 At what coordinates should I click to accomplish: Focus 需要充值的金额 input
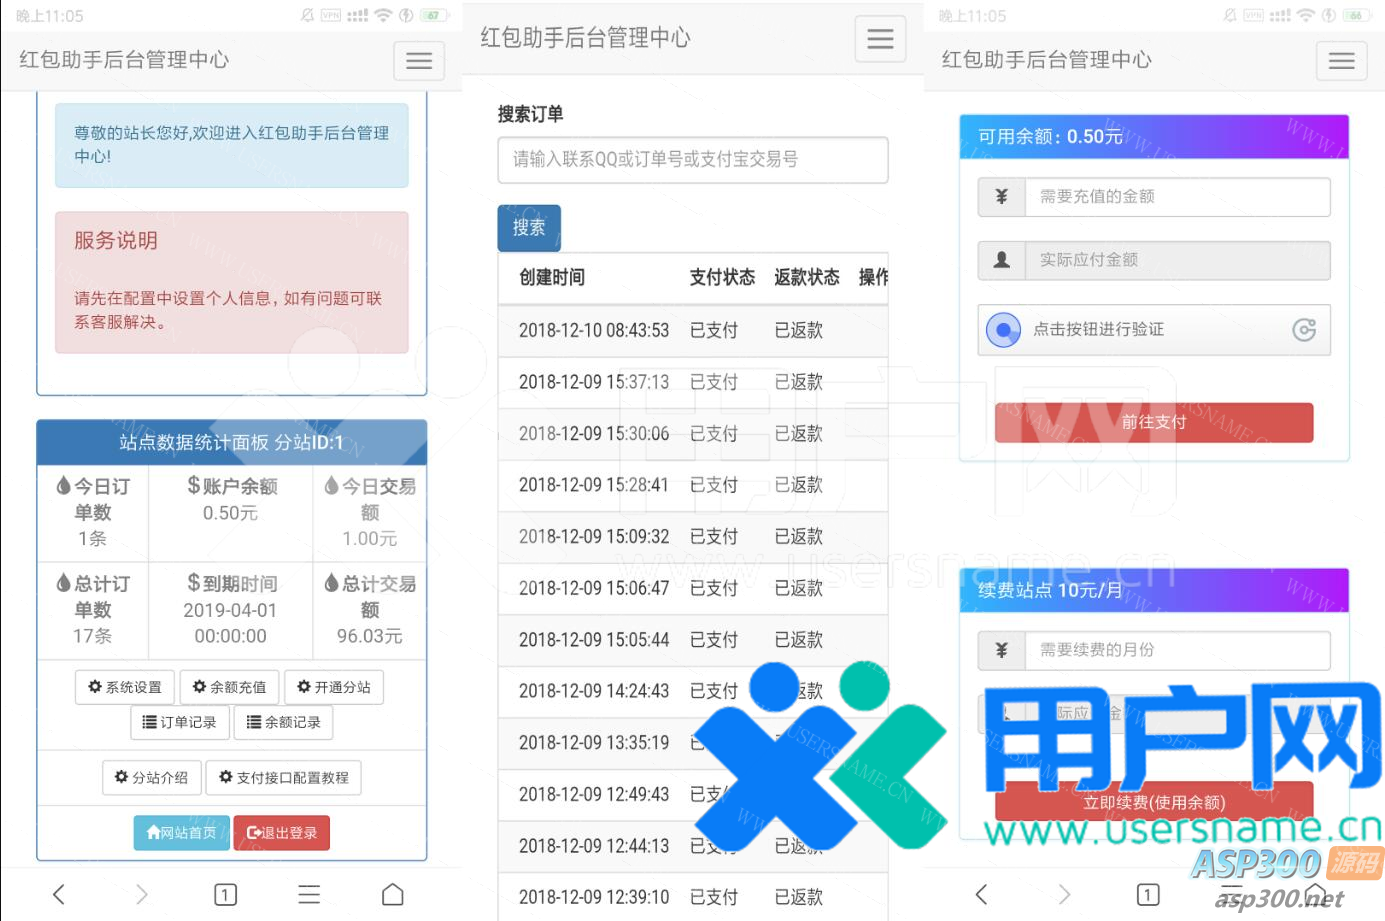coord(1178,197)
